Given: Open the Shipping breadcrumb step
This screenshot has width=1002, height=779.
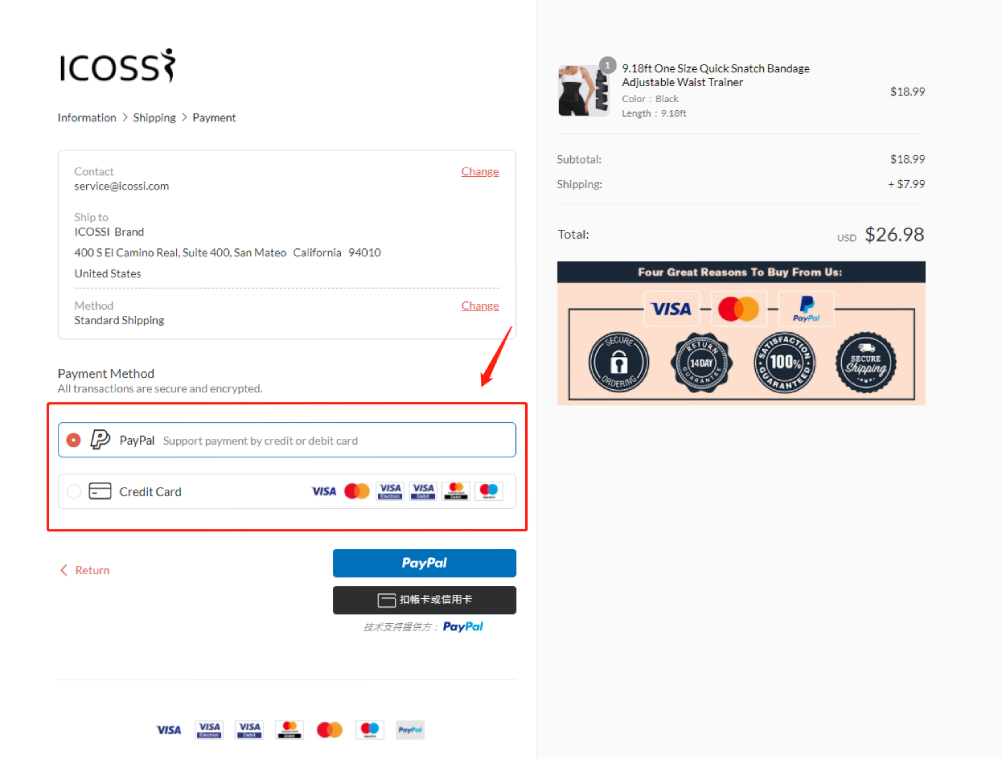Looking at the screenshot, I should (x=154, y=118).
